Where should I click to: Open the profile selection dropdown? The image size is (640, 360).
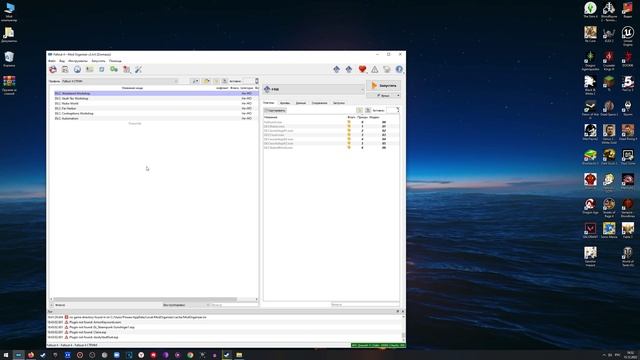(120, 81)
